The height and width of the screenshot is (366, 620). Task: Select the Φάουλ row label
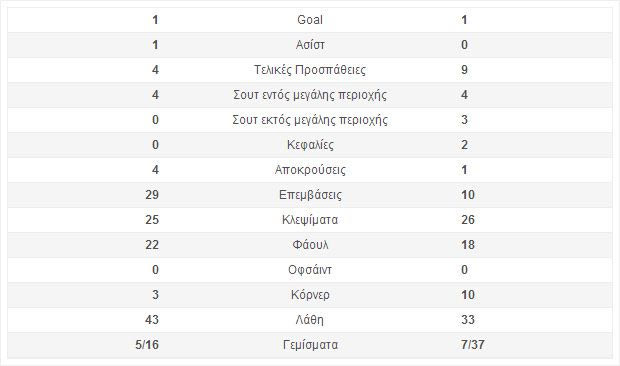(310, 245)
